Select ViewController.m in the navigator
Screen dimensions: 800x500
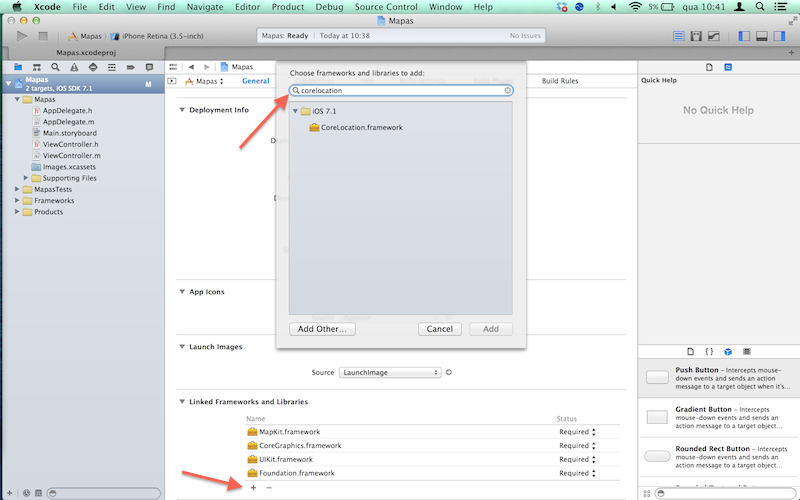71,156
